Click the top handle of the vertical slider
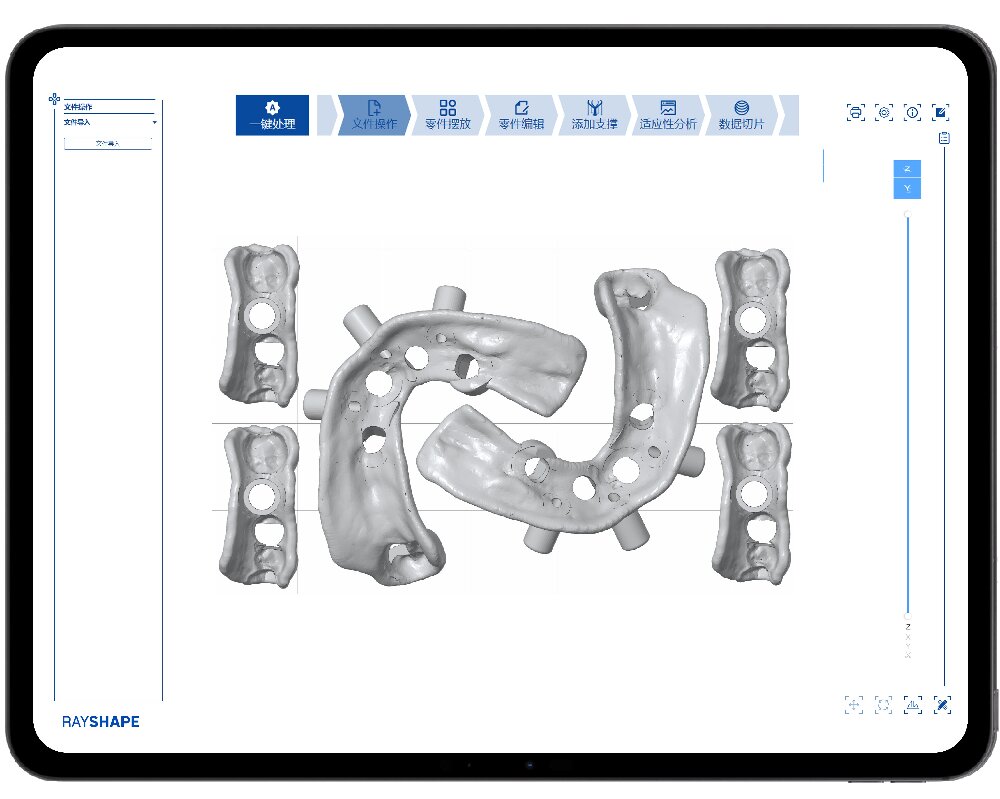Screen dimensions: 1000x799 908,214
